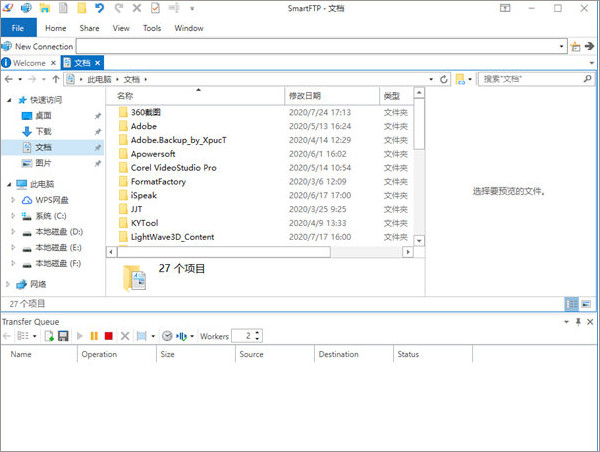Screen dimensions: 600x452
Task: Click the red stop transfer queue icon
Action: tap(109, 336)
